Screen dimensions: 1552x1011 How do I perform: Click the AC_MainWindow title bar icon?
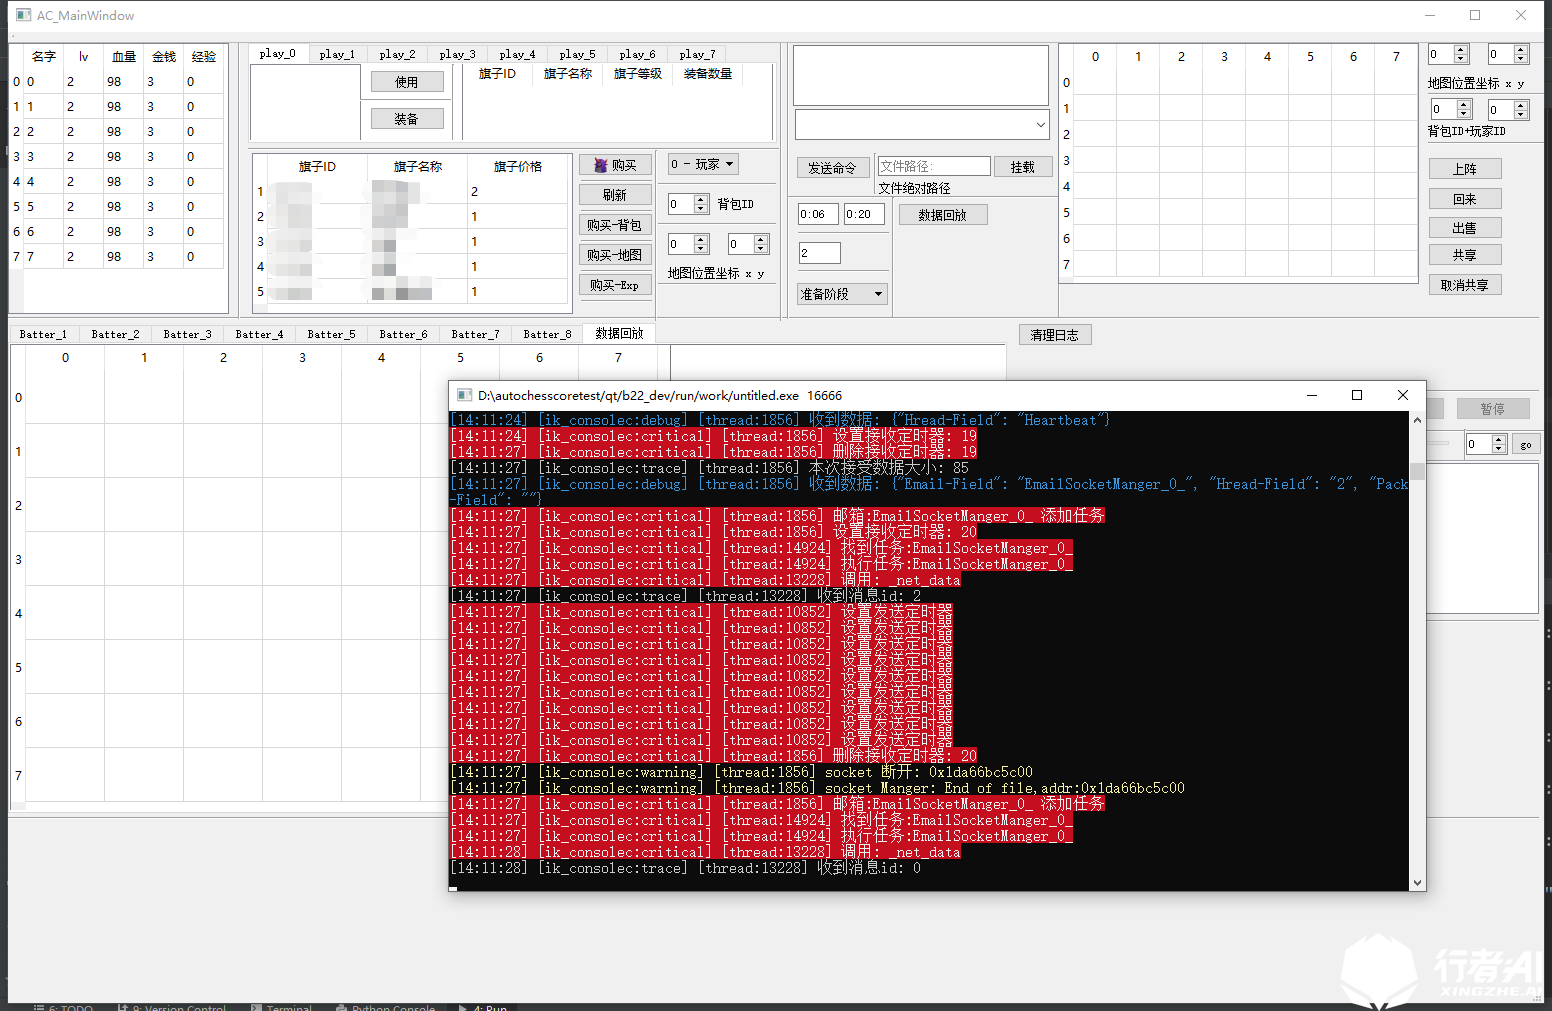click(24, 15)
